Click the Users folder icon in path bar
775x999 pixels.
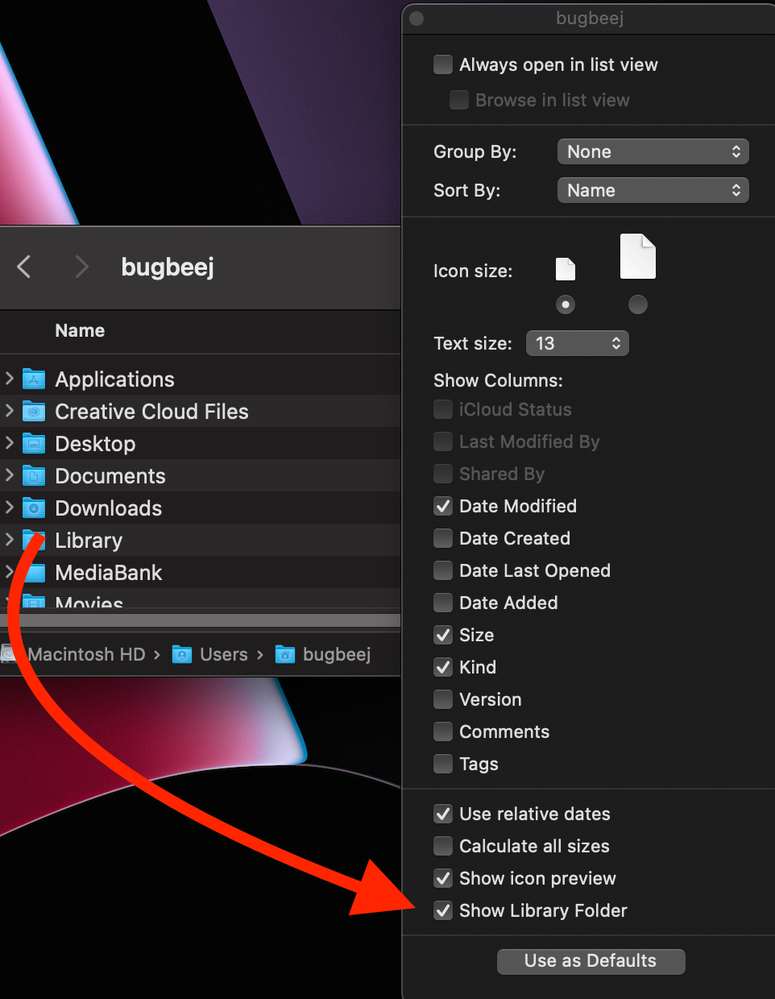[182, 654]
